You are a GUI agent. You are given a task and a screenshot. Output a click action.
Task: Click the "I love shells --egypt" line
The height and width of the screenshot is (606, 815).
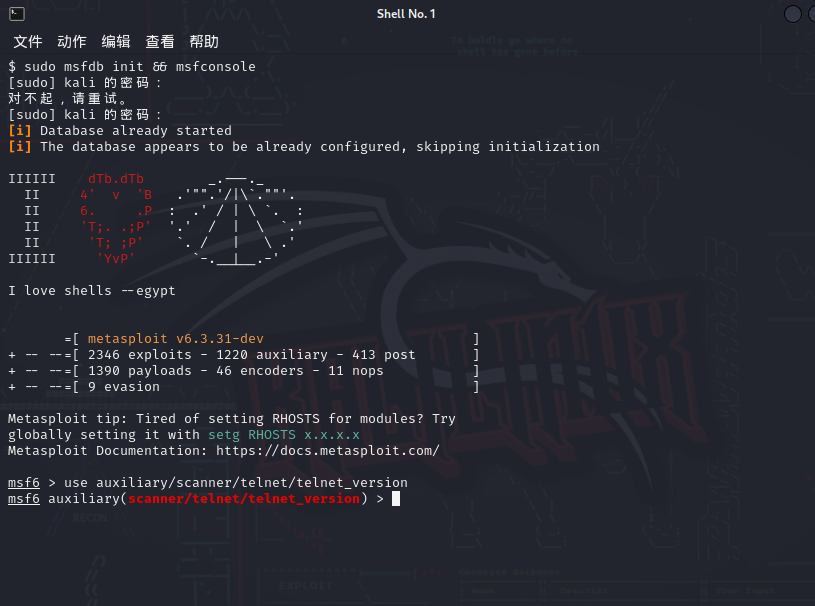tap(92, 291)
